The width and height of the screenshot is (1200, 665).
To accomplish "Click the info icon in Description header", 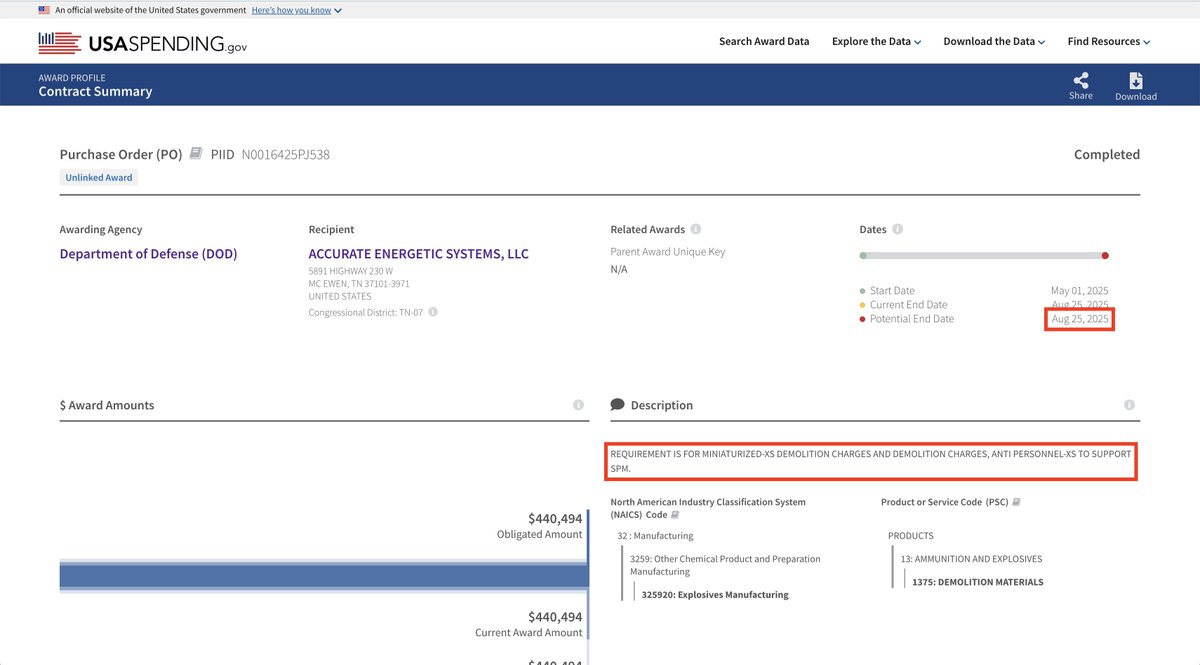I will click(x=1129, y=405).
